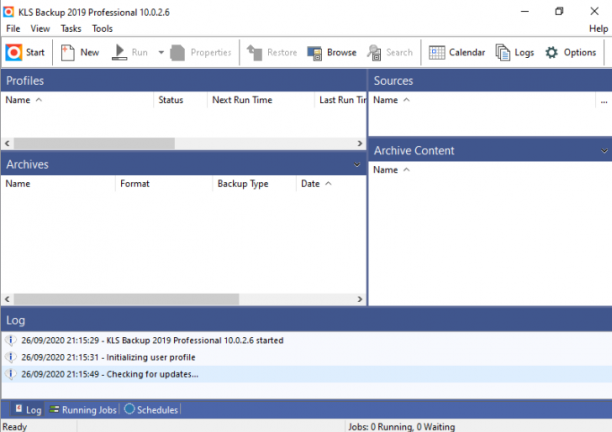Open the Help menu
Image resolution: width=612 pixels, height=432 pixels.
click(598, 28)
